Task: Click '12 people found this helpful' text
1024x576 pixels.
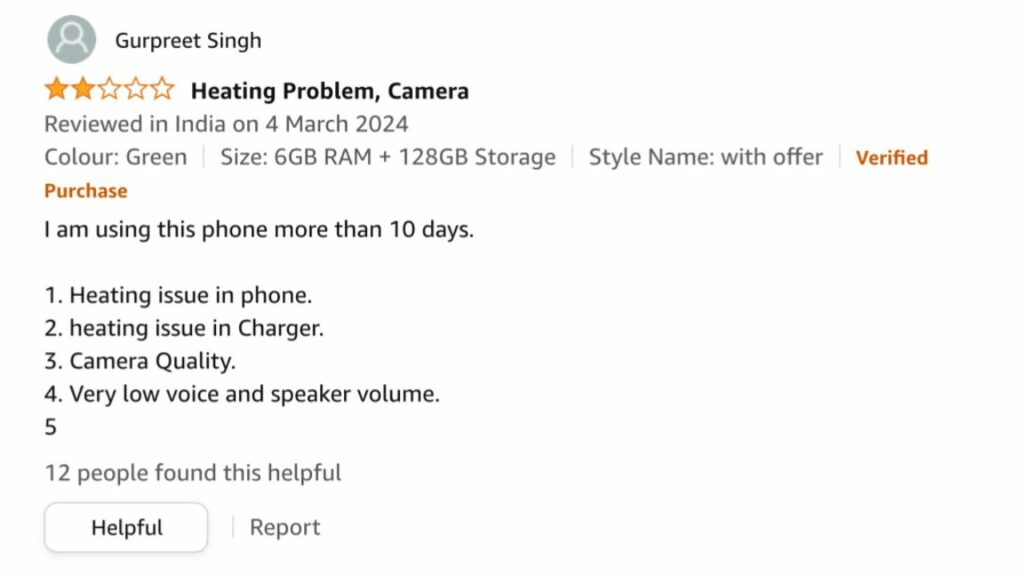Action: (193, 472)
